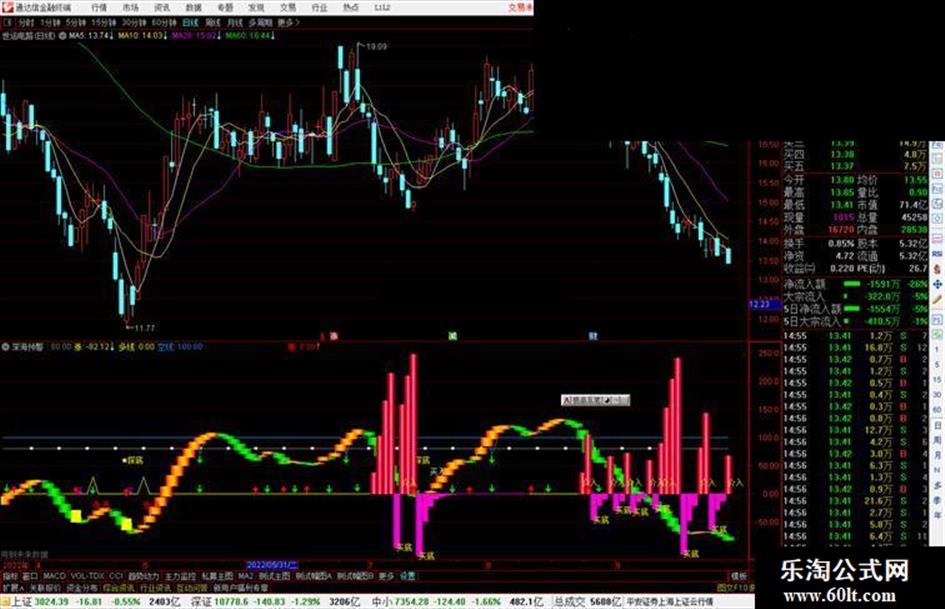Switch to 1分钟 chart period
945x609 pixels.
[50, 22]
